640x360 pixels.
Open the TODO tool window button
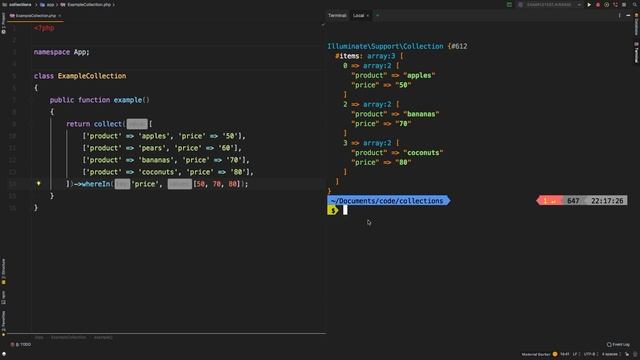click(21, 344)
